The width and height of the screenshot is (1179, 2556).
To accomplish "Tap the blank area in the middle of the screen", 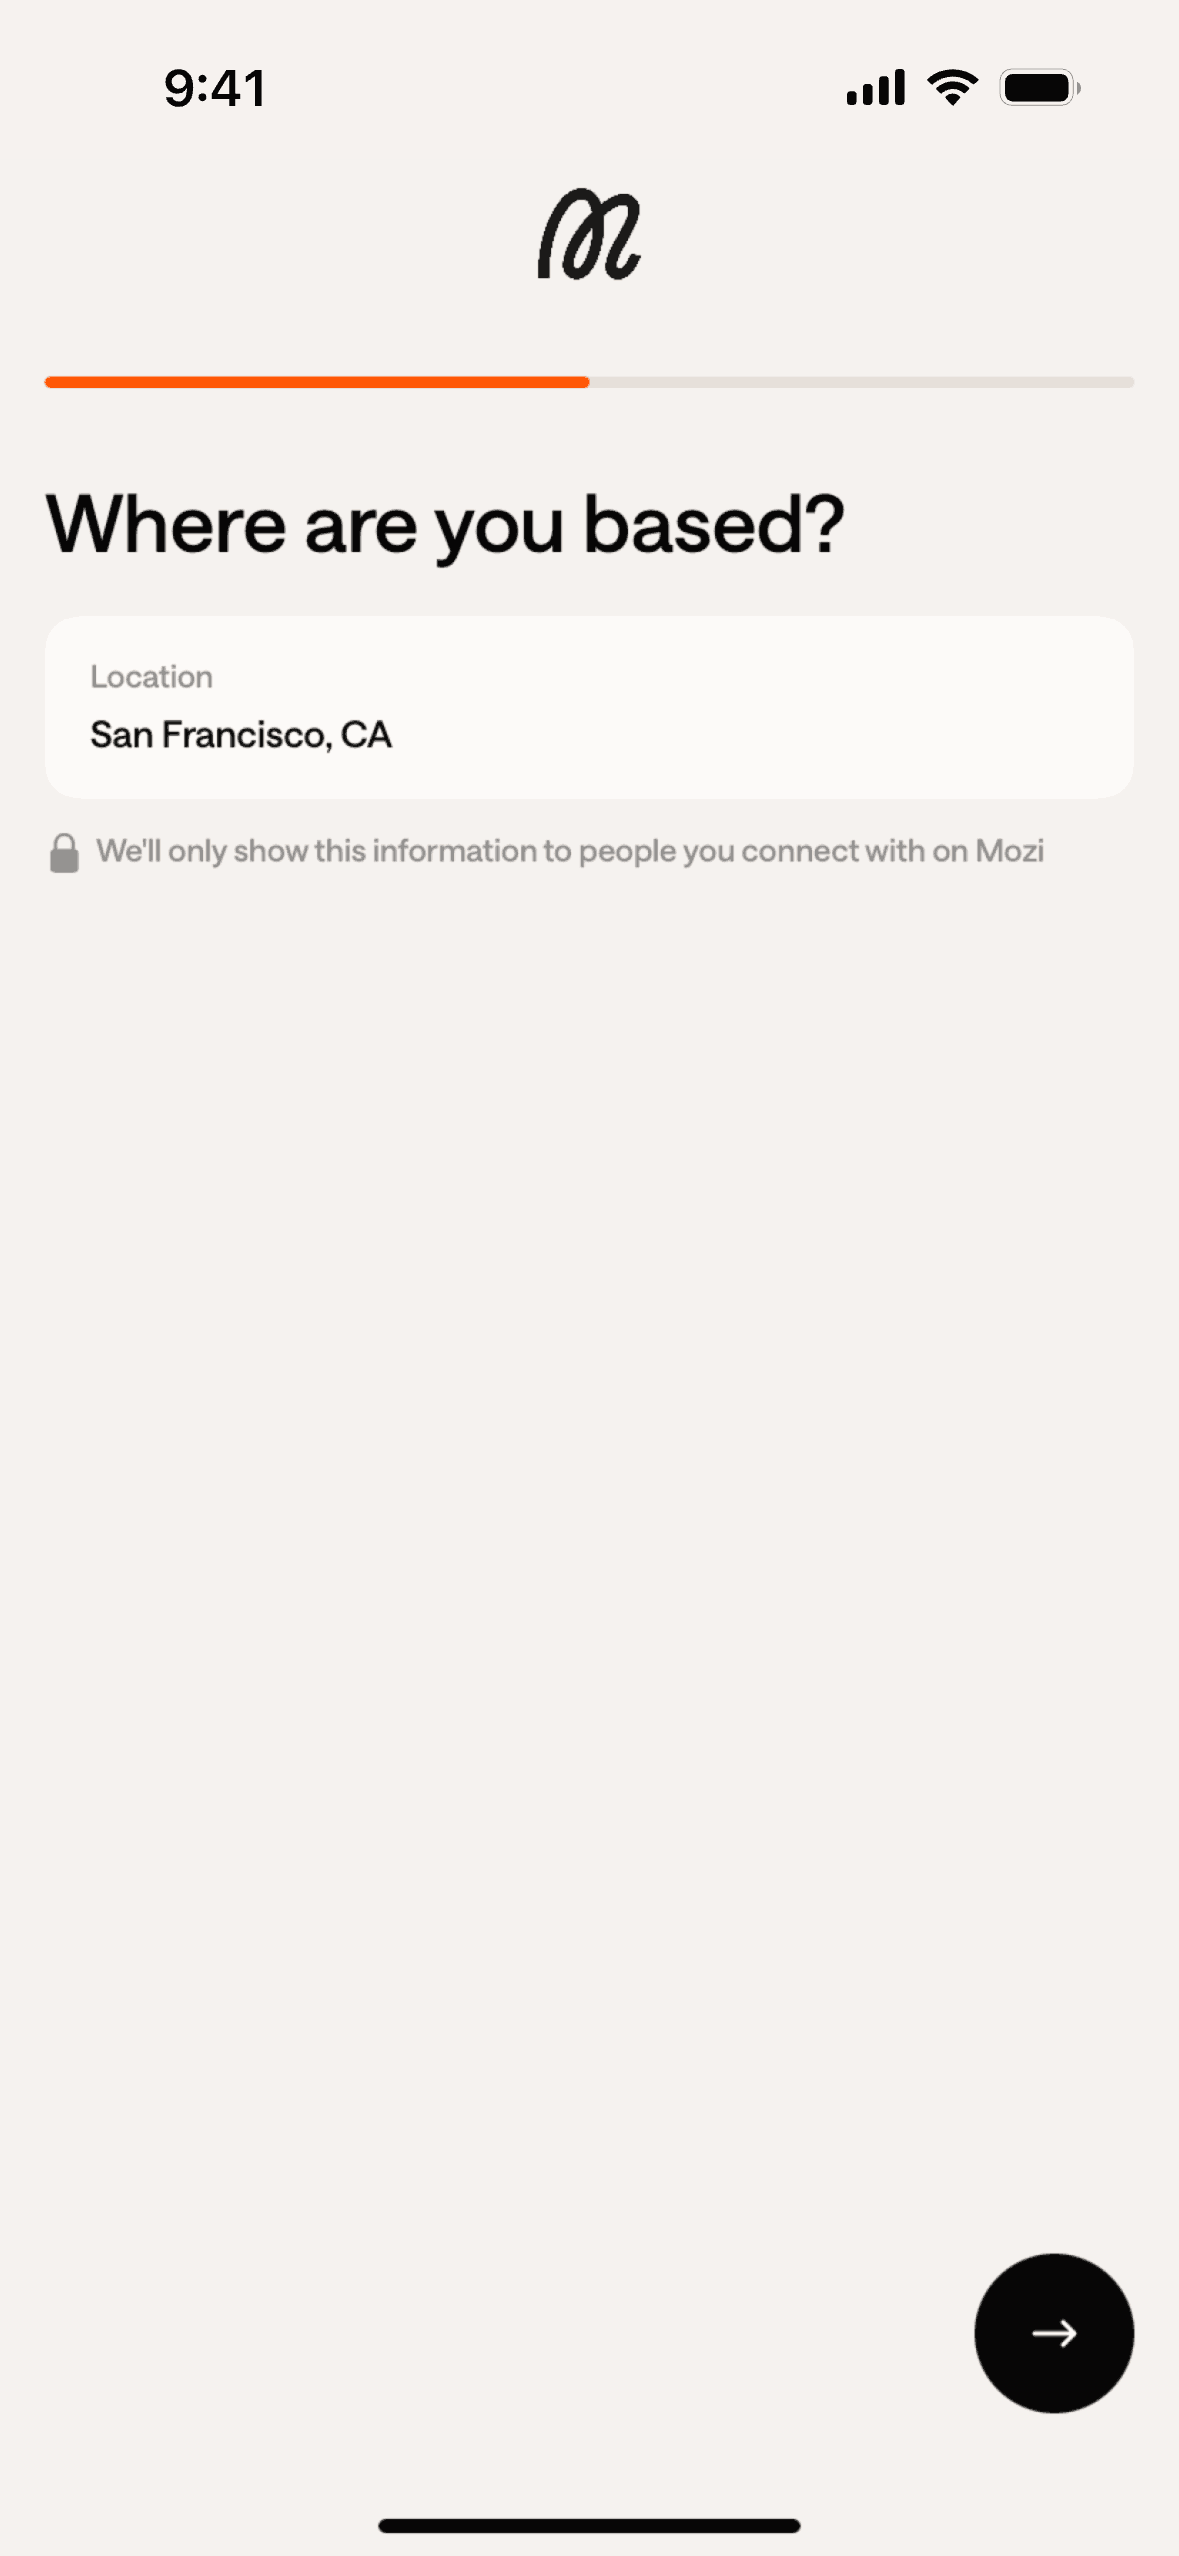I will (589, 1500).
